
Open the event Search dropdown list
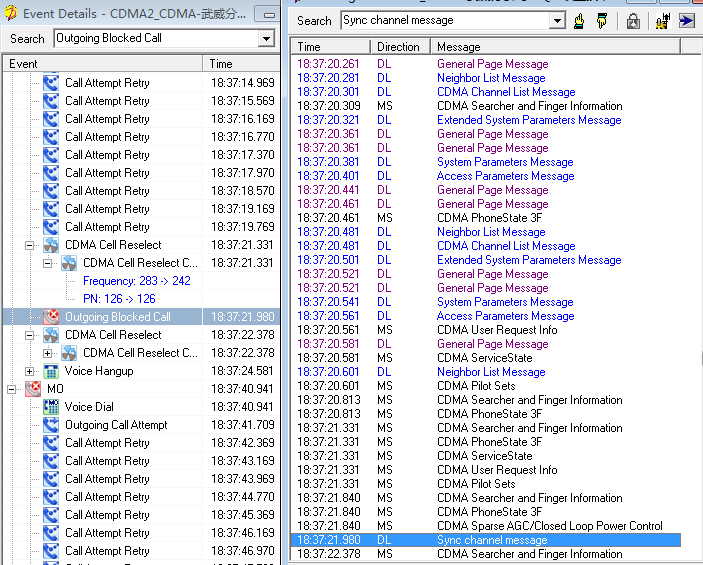tap(265, 38)
